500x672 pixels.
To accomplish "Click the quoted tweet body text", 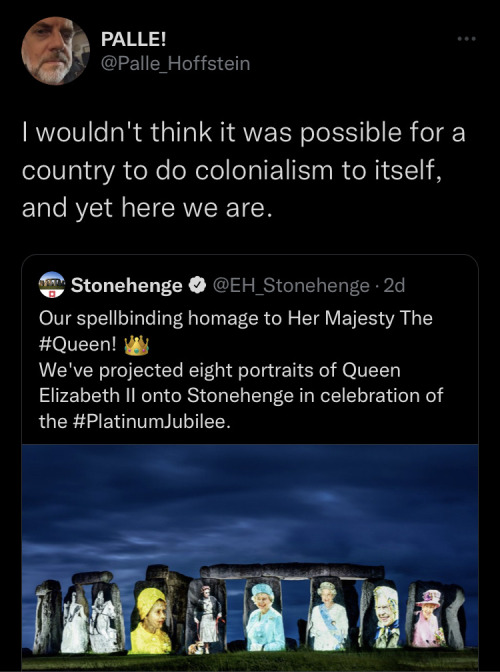I will tap(241, 370).
